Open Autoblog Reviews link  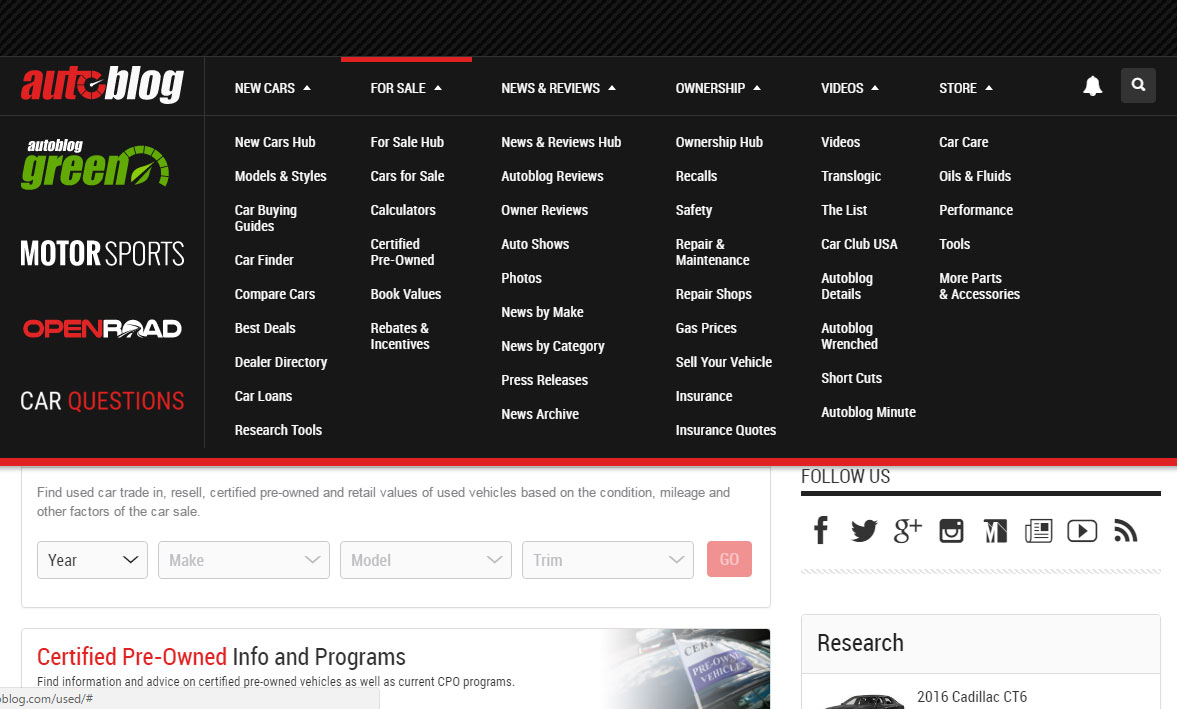coord(552,176)
